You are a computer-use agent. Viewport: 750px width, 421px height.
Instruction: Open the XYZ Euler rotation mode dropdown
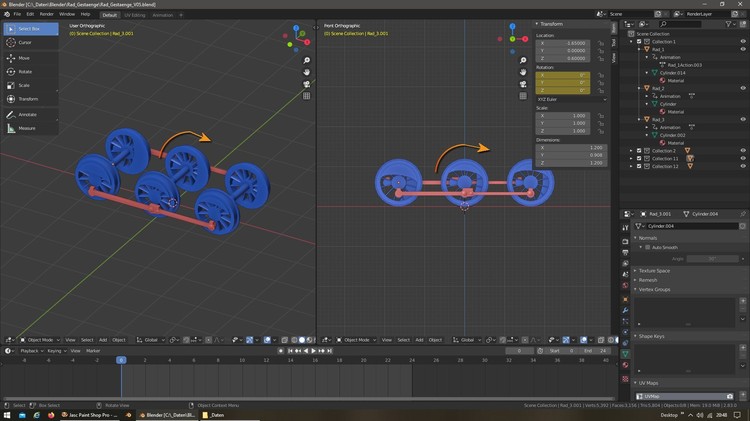(x=571, y=99)
